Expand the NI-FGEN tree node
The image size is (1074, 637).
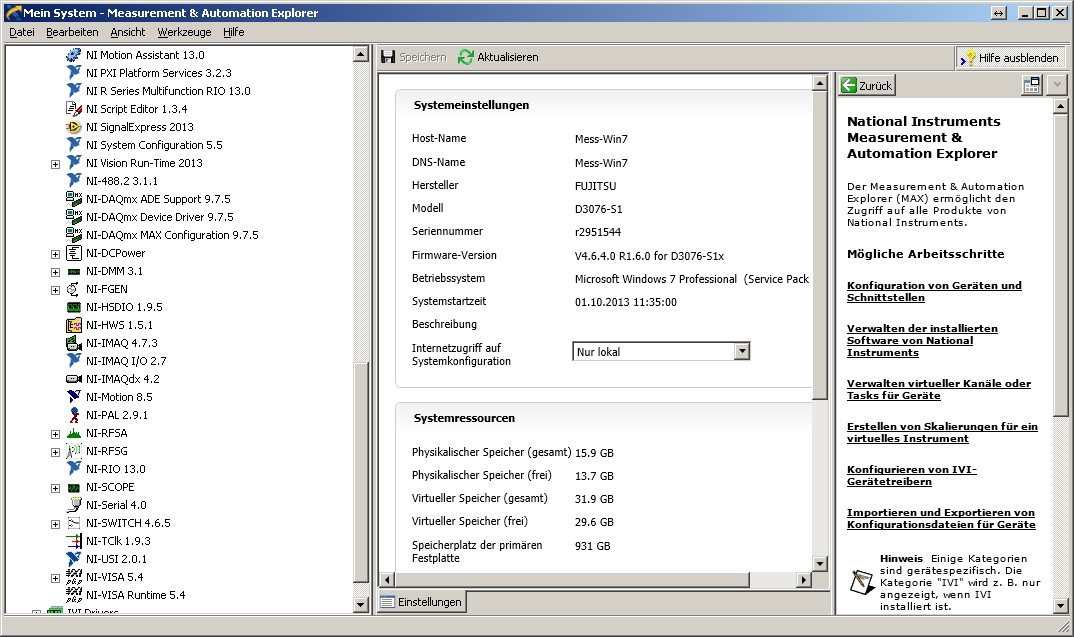(x=55, y=290)
